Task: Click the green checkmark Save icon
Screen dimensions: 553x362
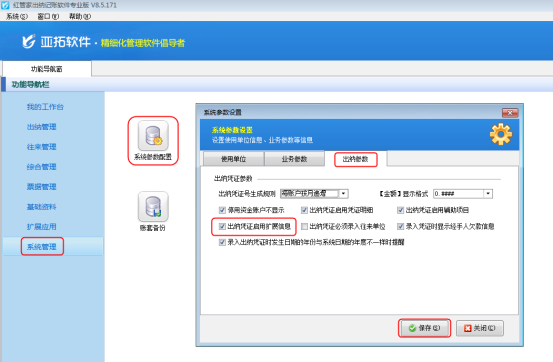Action: coord(412,328)
